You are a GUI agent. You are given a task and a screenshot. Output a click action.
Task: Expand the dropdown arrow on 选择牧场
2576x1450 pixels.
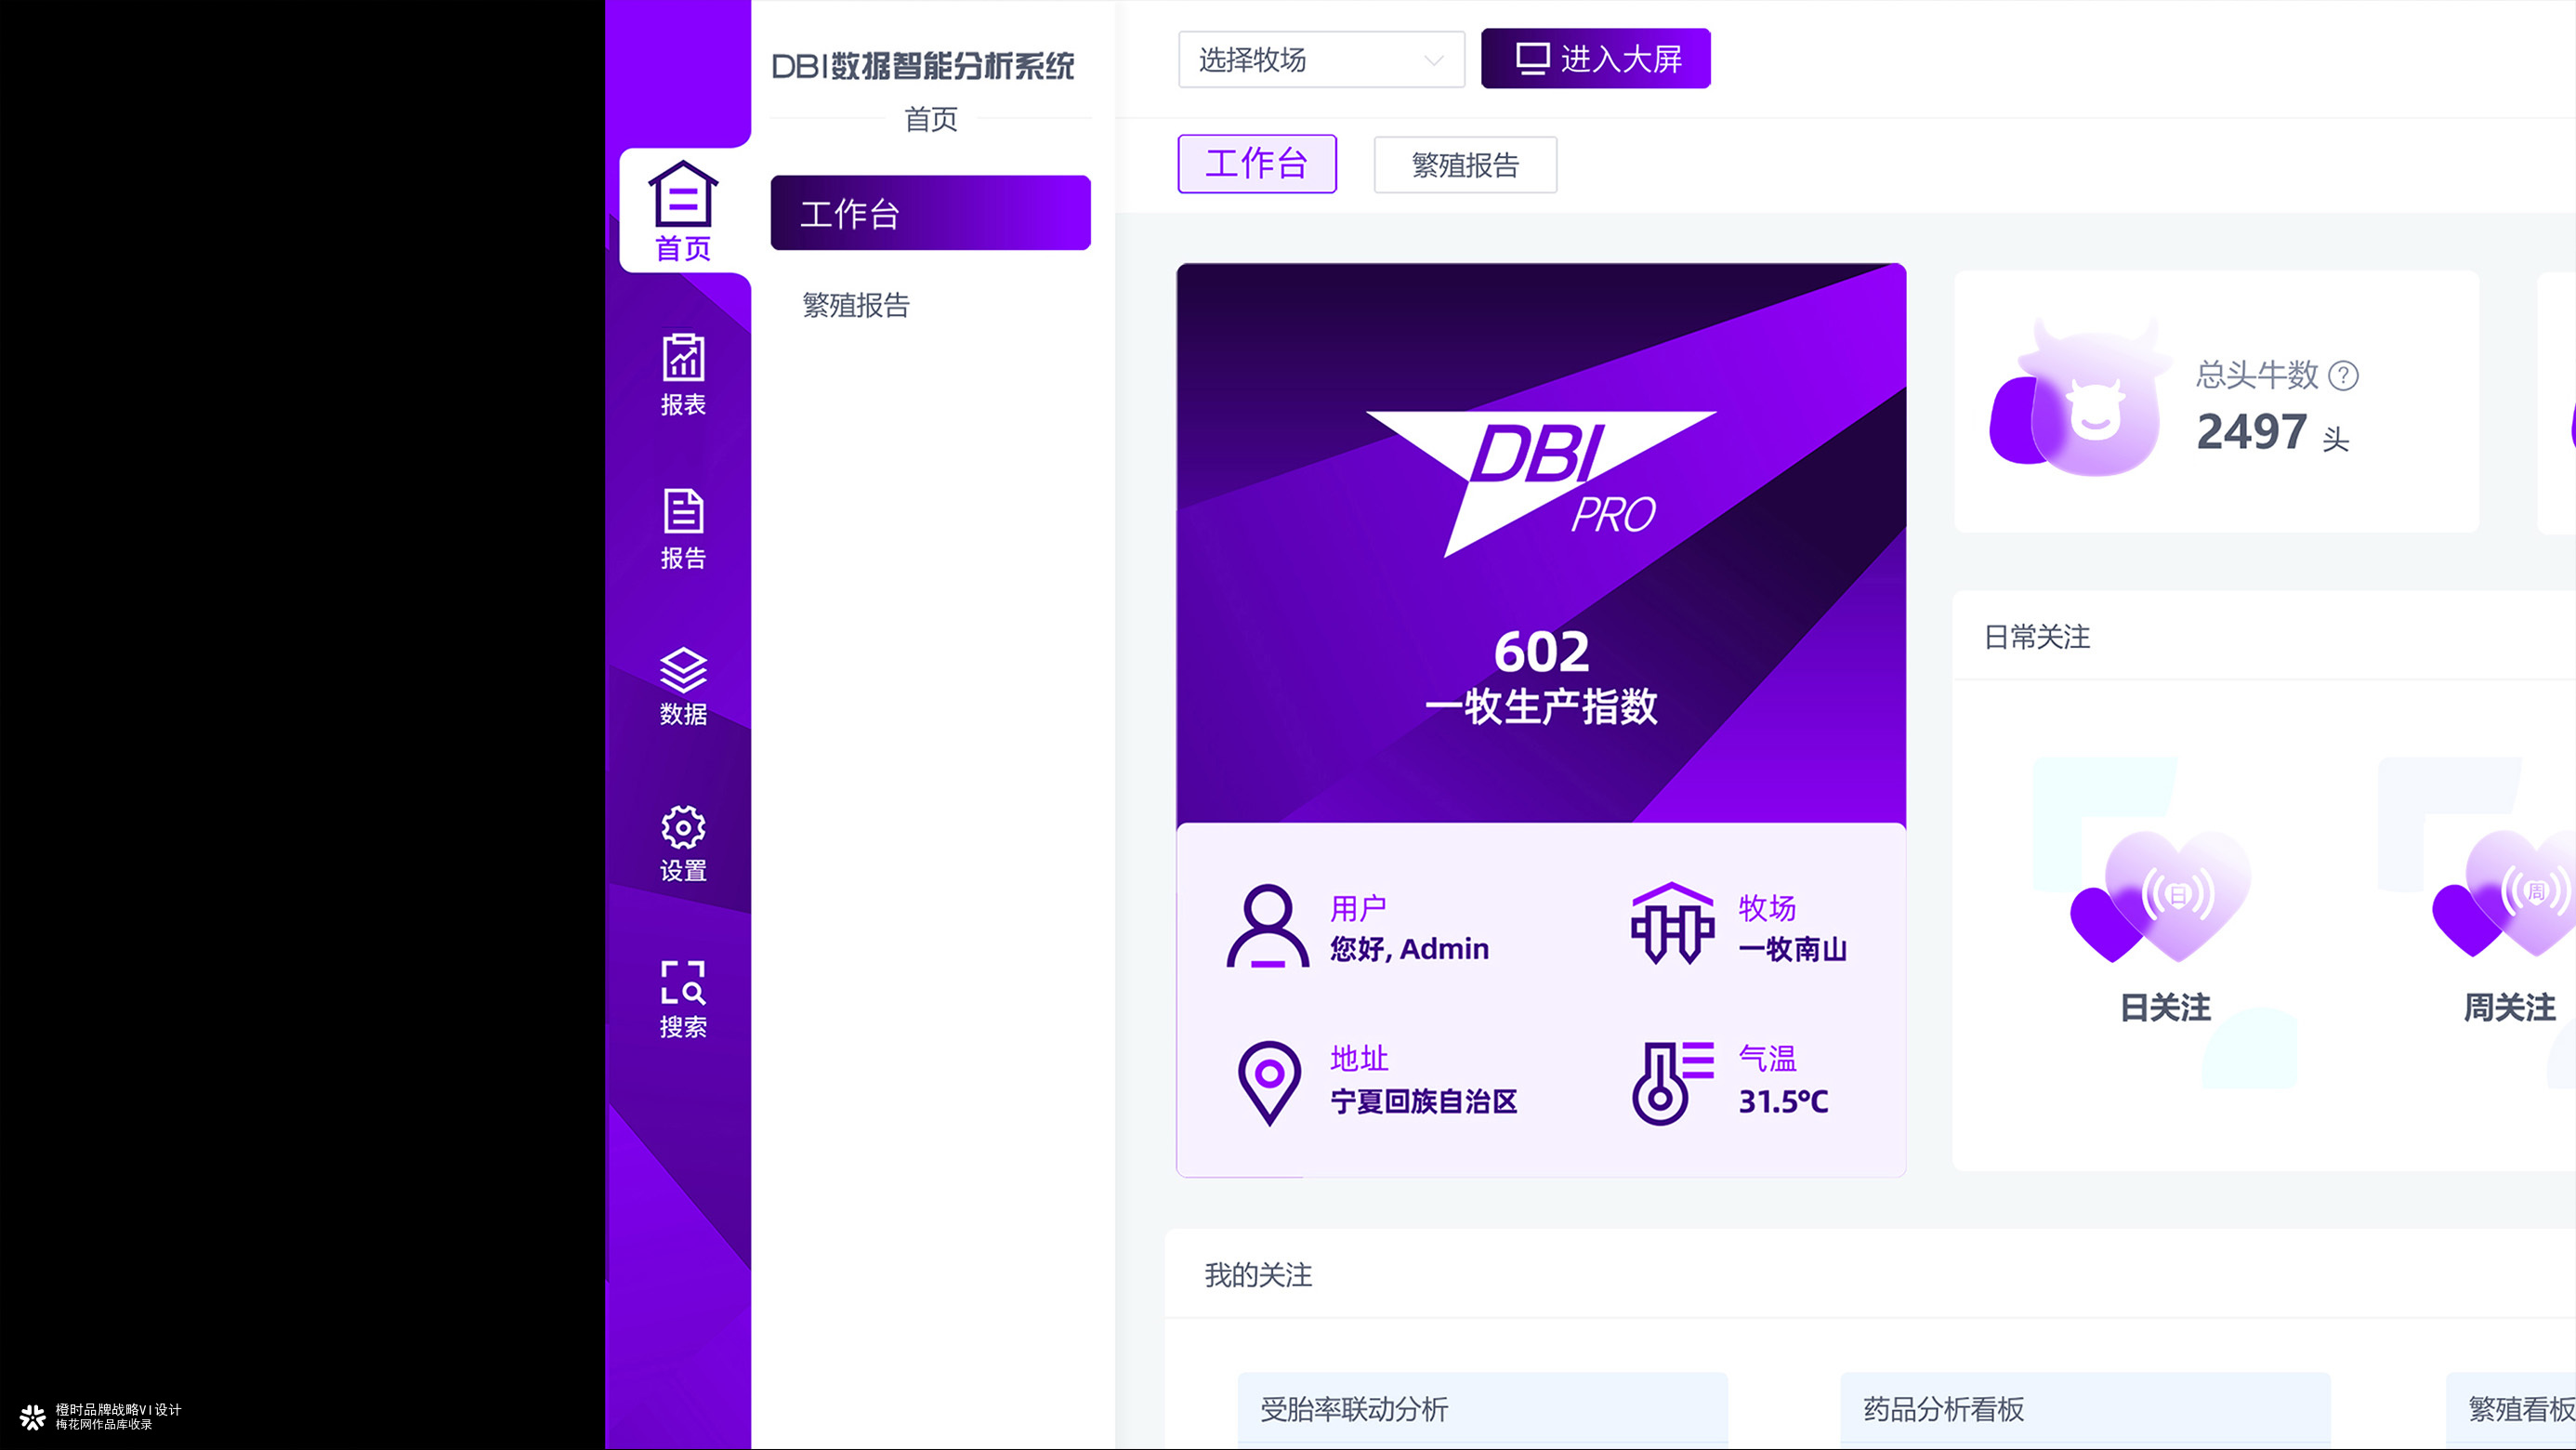[x=1436, y=60]
